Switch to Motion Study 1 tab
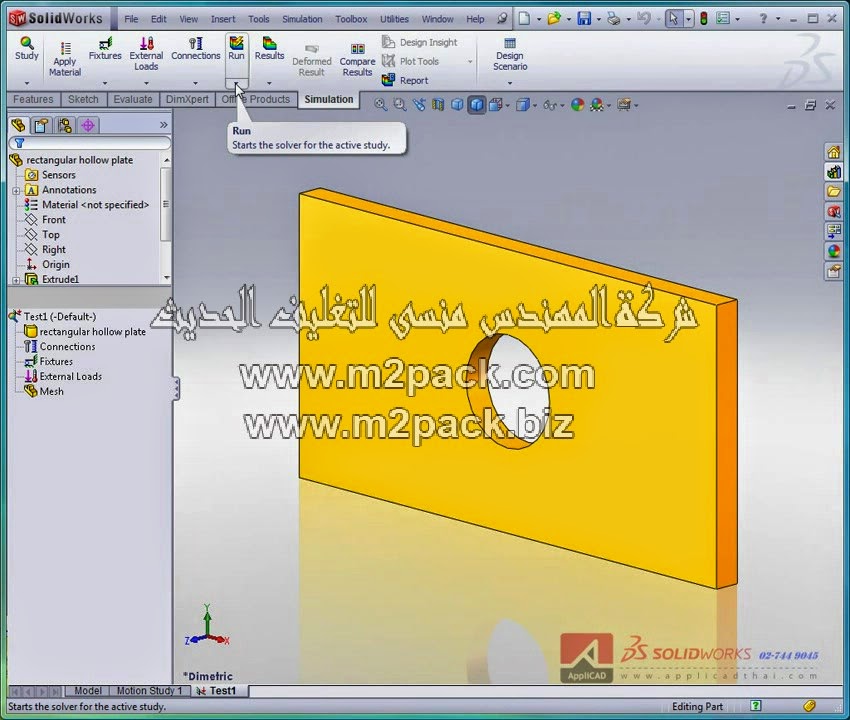 point(149,691)
